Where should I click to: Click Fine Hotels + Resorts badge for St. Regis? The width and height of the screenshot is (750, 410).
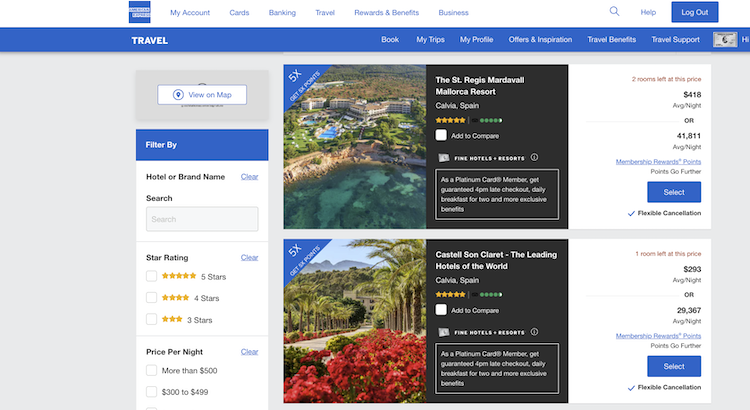(x=482, y=158)
